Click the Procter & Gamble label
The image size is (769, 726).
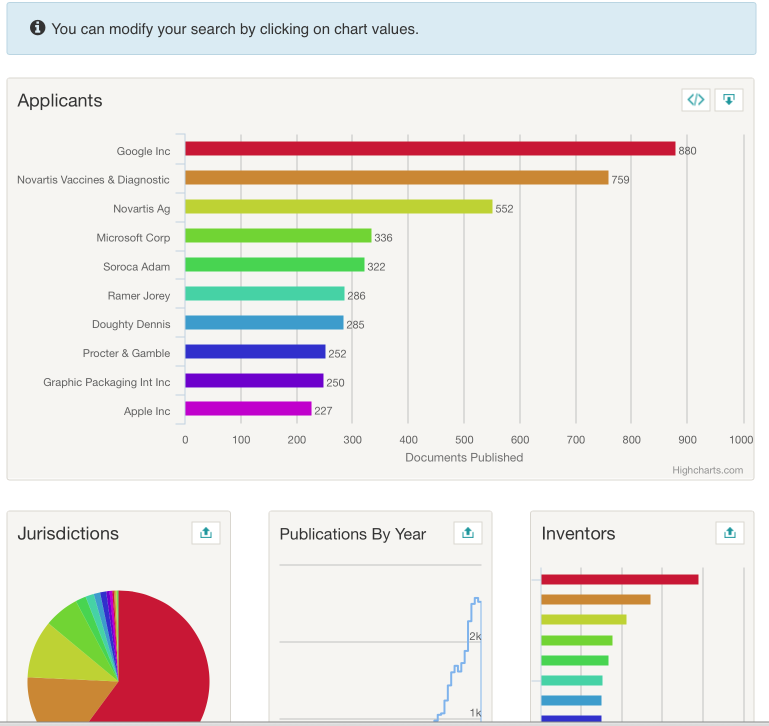pos(126,353)
